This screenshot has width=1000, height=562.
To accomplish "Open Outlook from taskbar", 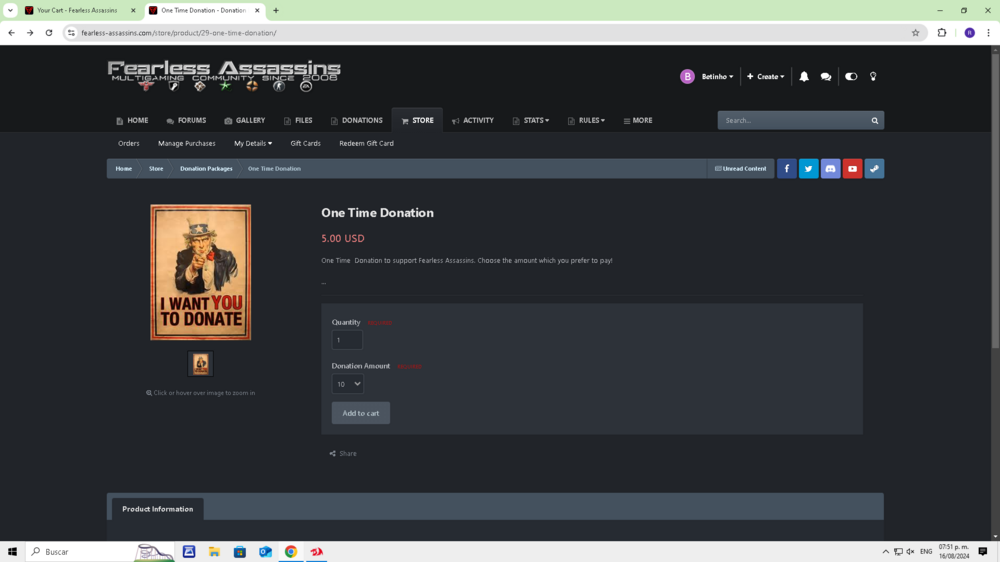I will pyautogui.click(x=265, y=551).
